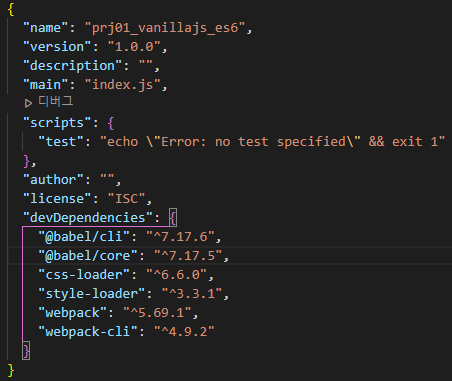
Task: Click the "license" key
Action: [57, 199]
